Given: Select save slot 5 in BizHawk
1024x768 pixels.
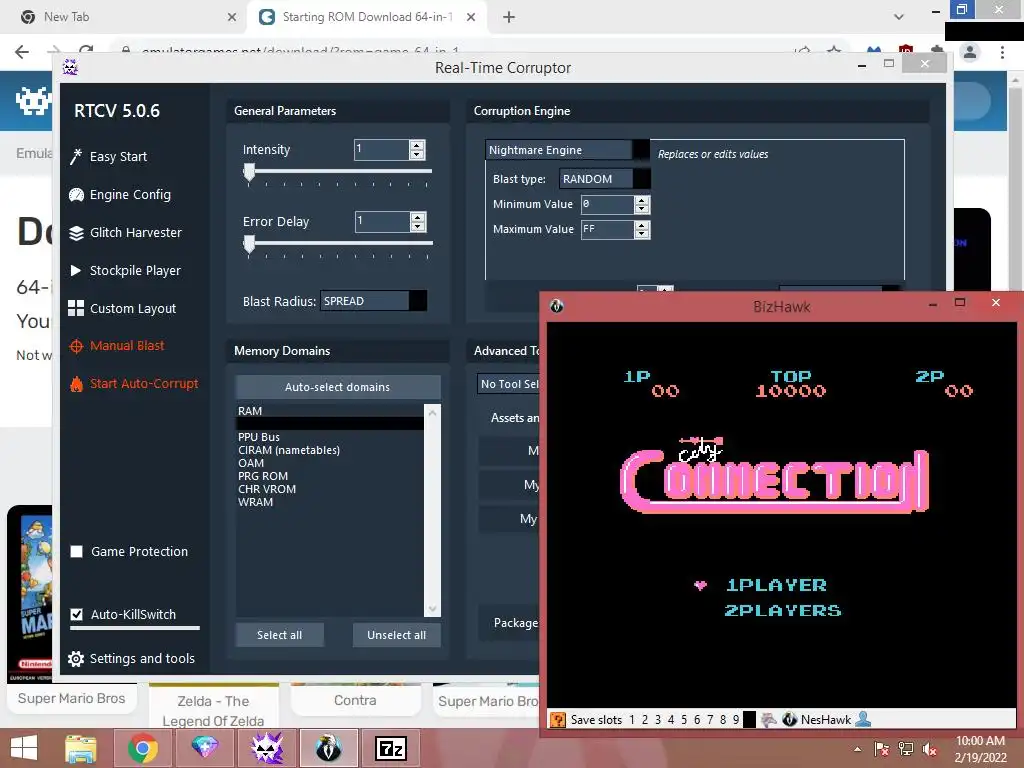Looking at the screenshot, I should [x=684, y=720].
